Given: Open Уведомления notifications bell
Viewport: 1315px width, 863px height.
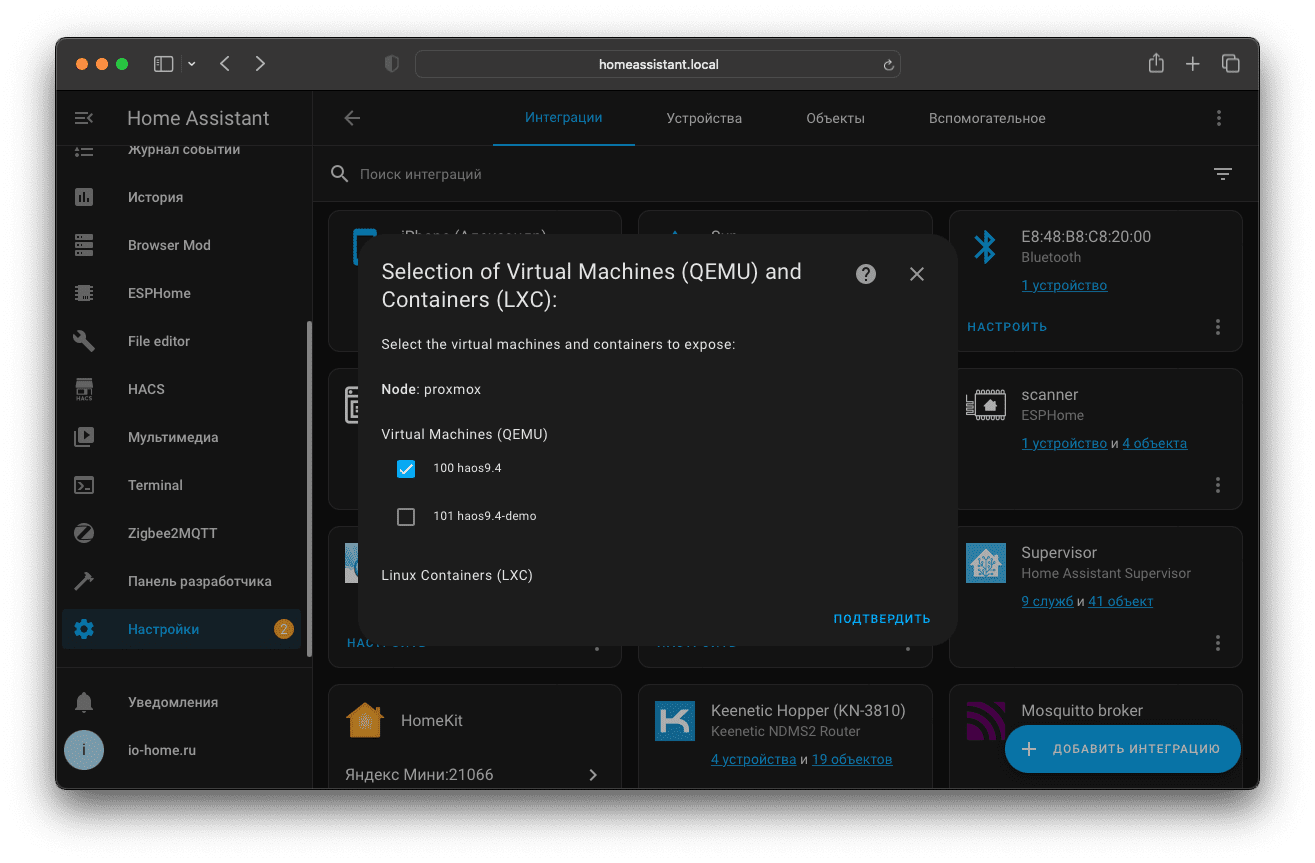Looking at the screenshot, I should tap(84, 702).
